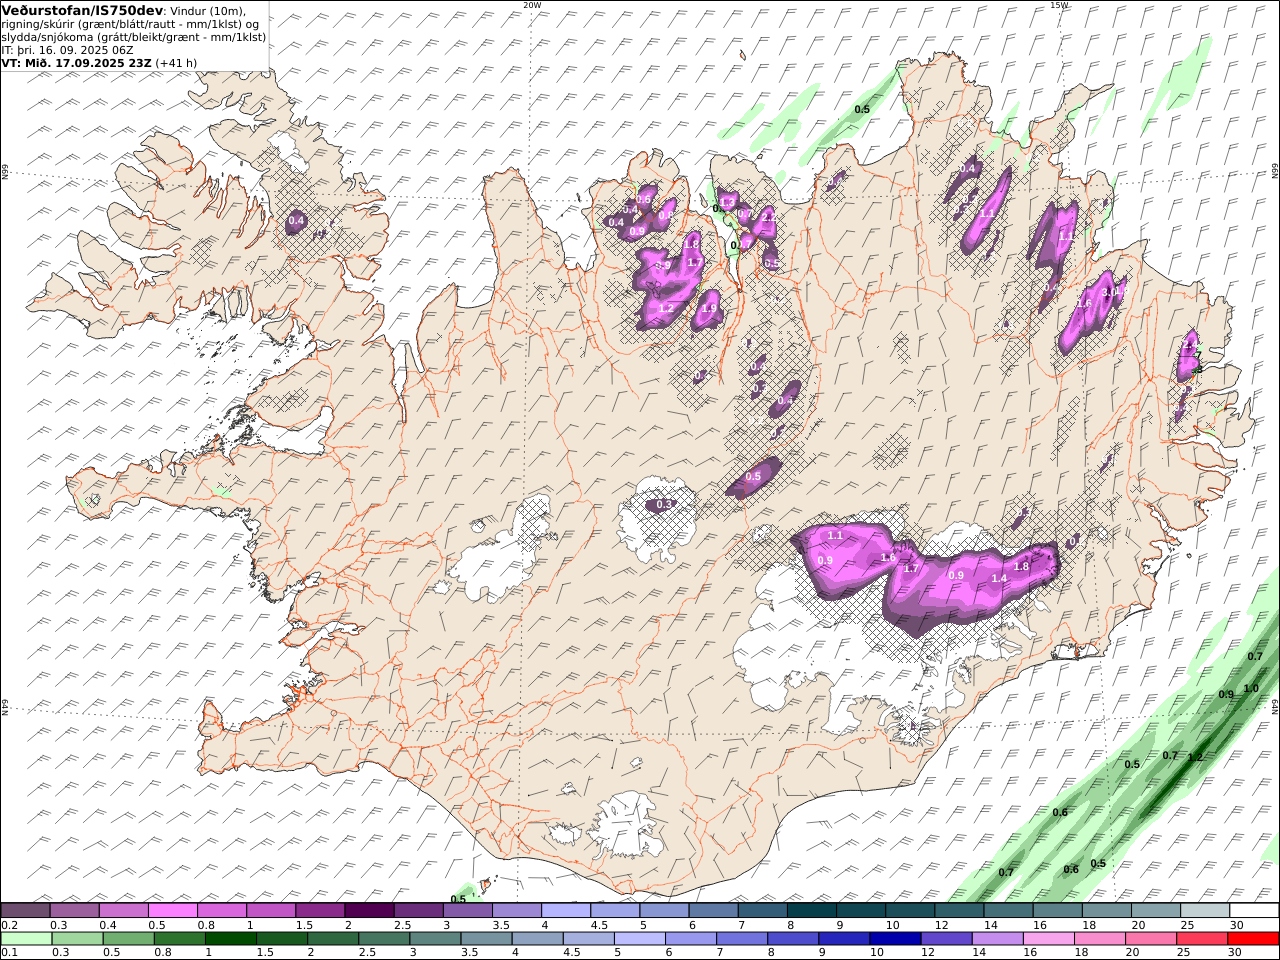
Task: Click the initial time 'IT: þri. 16. 09. 2025 06Z'
Action: 67,49
